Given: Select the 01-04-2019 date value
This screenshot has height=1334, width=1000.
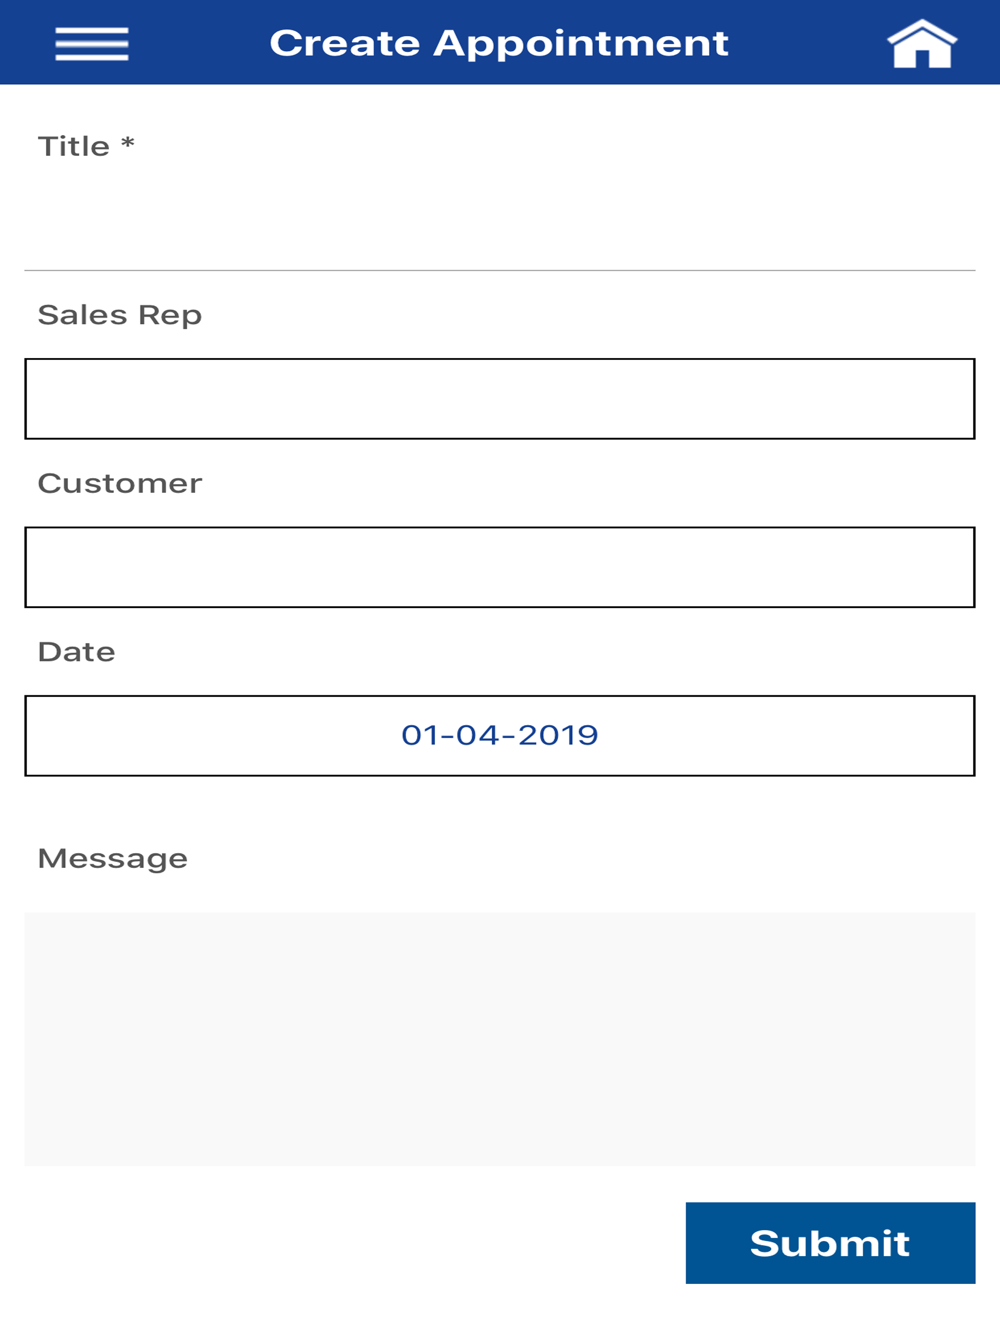Looking at the screenshot, I should tap(500, 735).
